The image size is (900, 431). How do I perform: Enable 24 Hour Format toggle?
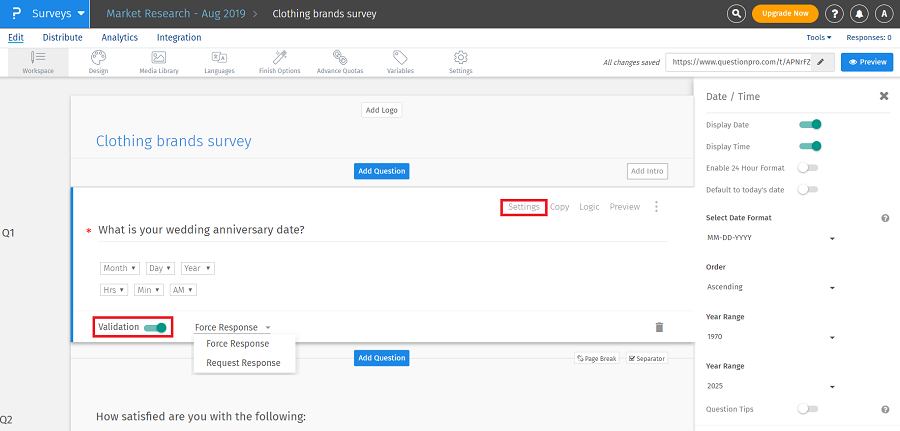click(x=808, y=168)
